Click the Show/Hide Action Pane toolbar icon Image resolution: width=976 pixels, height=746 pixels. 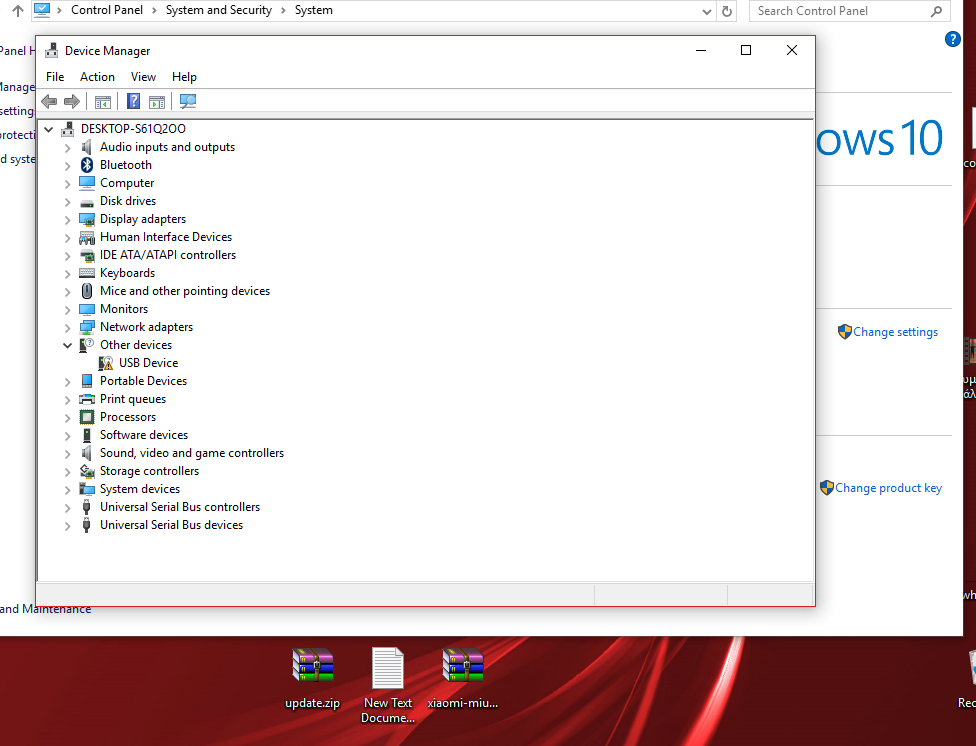(157, 101)
